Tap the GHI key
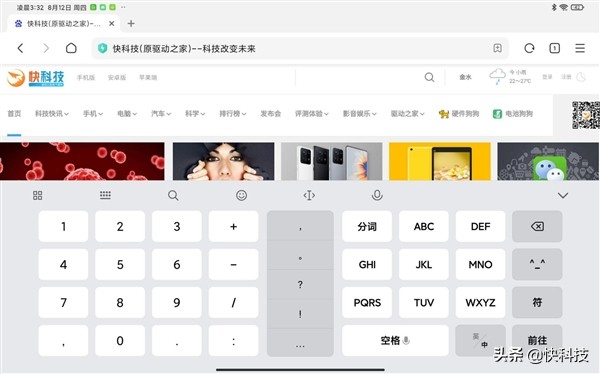The width and height of the screenshot is (600, 374). (x=367, y=264)
